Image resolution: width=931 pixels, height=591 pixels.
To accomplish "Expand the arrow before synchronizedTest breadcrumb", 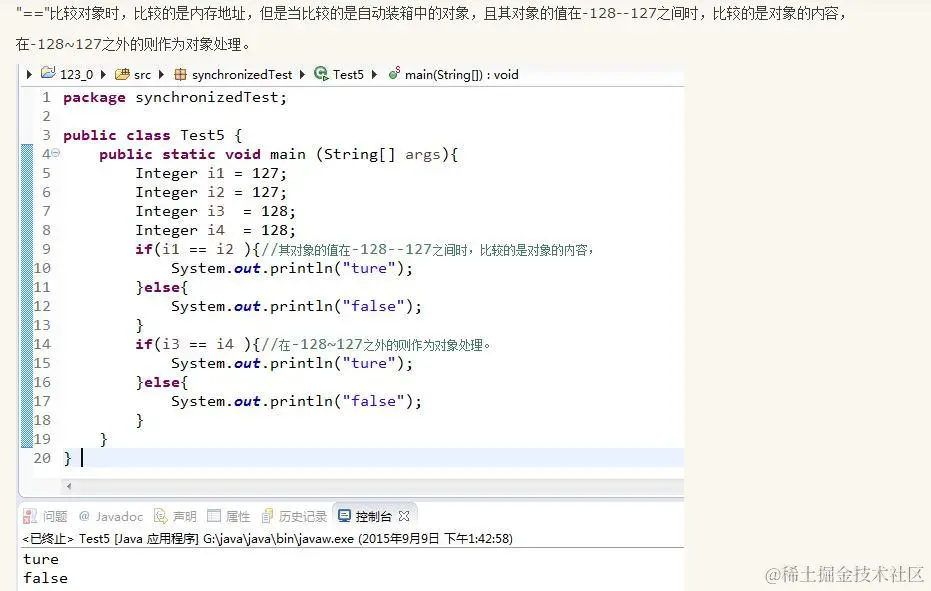I will [161, 74].
